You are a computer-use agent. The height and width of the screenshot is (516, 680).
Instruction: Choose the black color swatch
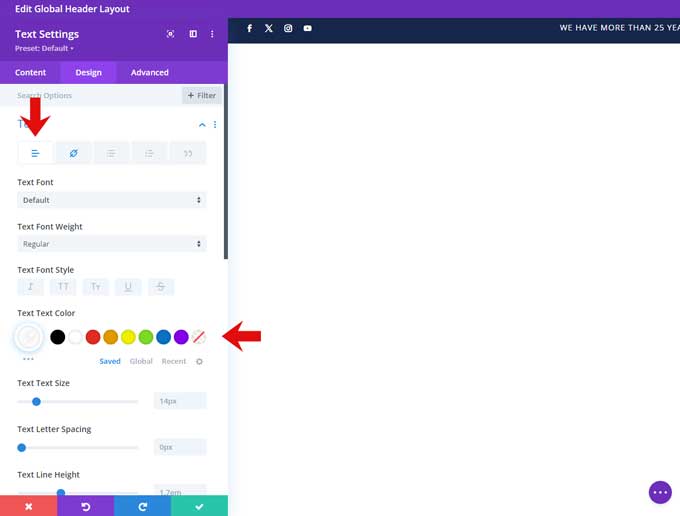(x=58, y=337)
